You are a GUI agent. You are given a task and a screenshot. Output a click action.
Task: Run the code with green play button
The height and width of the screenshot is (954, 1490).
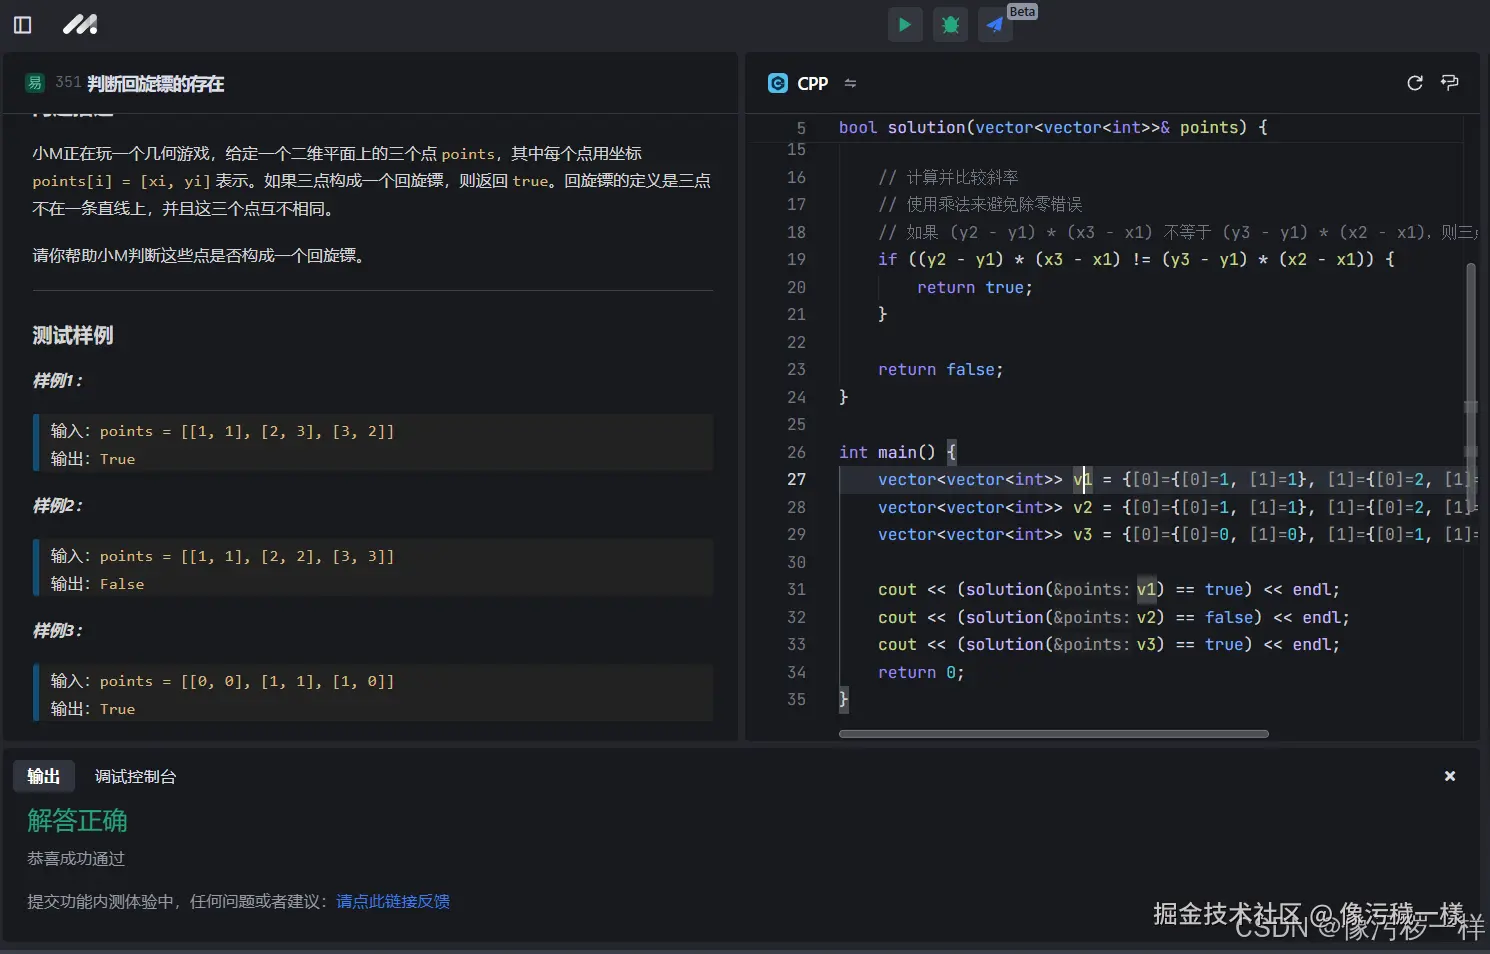pos(904,25)
